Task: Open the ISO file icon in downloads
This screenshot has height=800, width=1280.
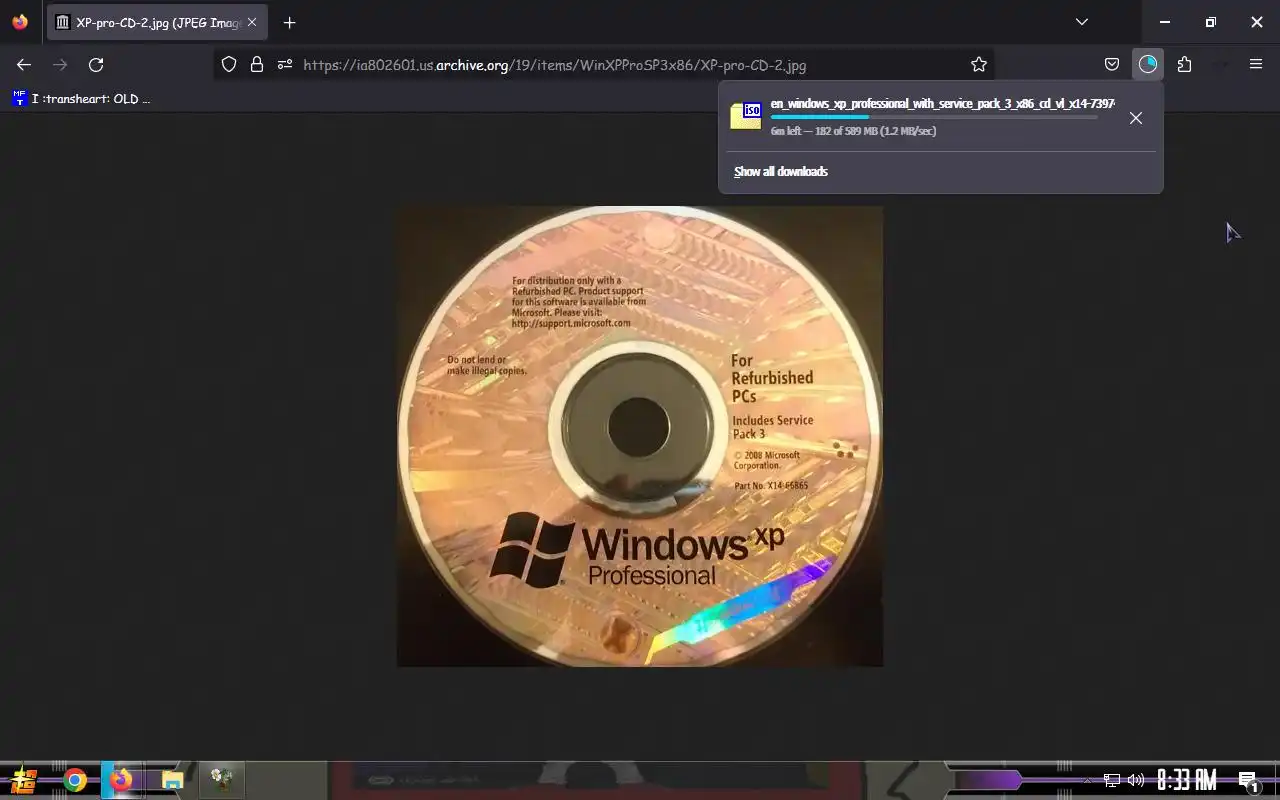Action: pyautogui.click(x=746, y=115)
